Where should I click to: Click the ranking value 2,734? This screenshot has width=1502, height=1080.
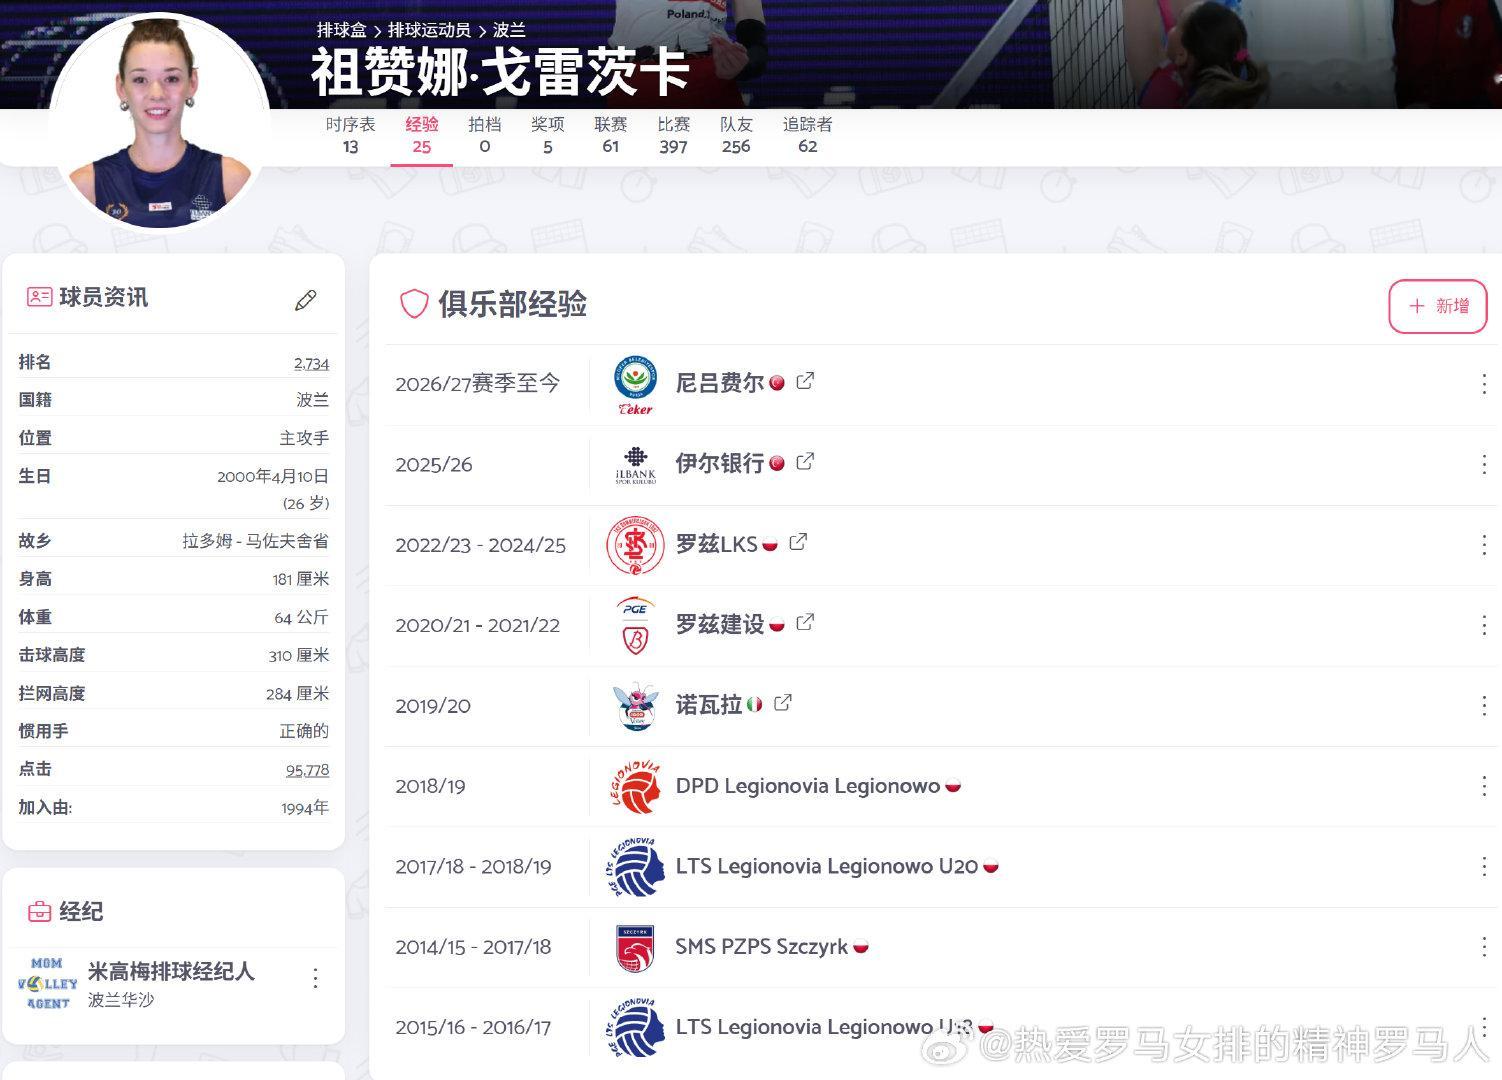(x=311, y=363)
